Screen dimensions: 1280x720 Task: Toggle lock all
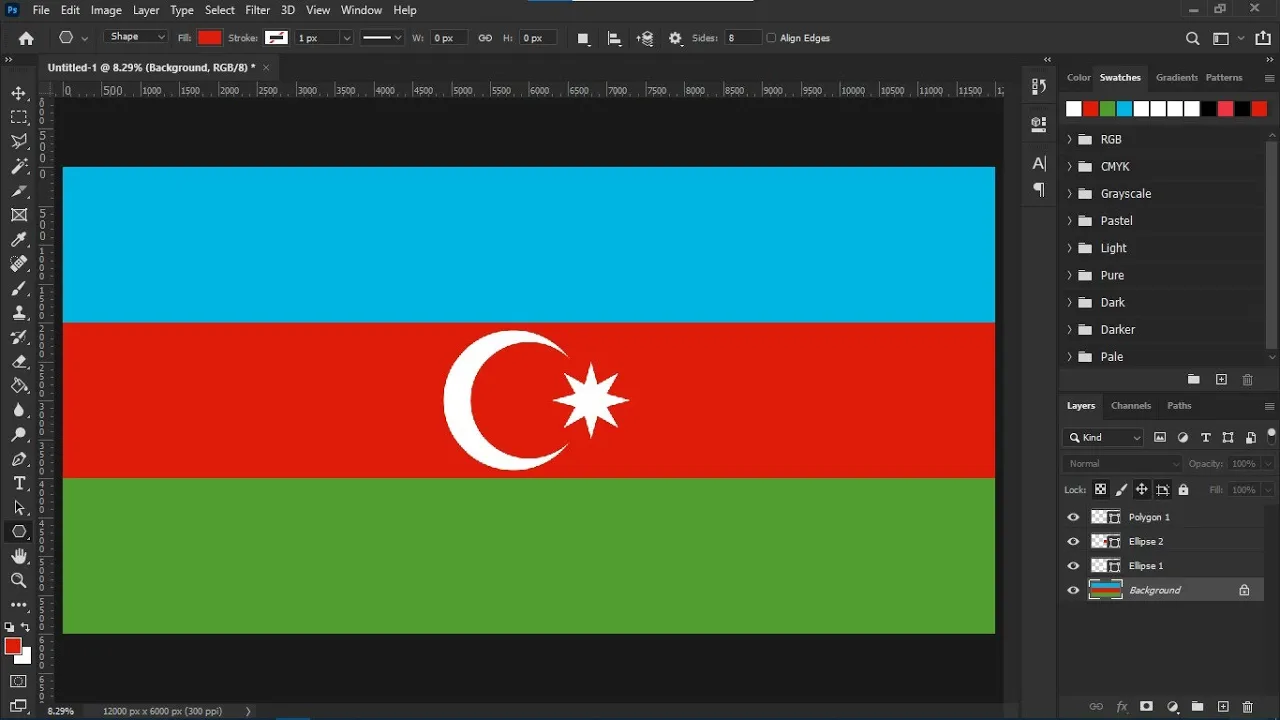[x=1183, y=490]
